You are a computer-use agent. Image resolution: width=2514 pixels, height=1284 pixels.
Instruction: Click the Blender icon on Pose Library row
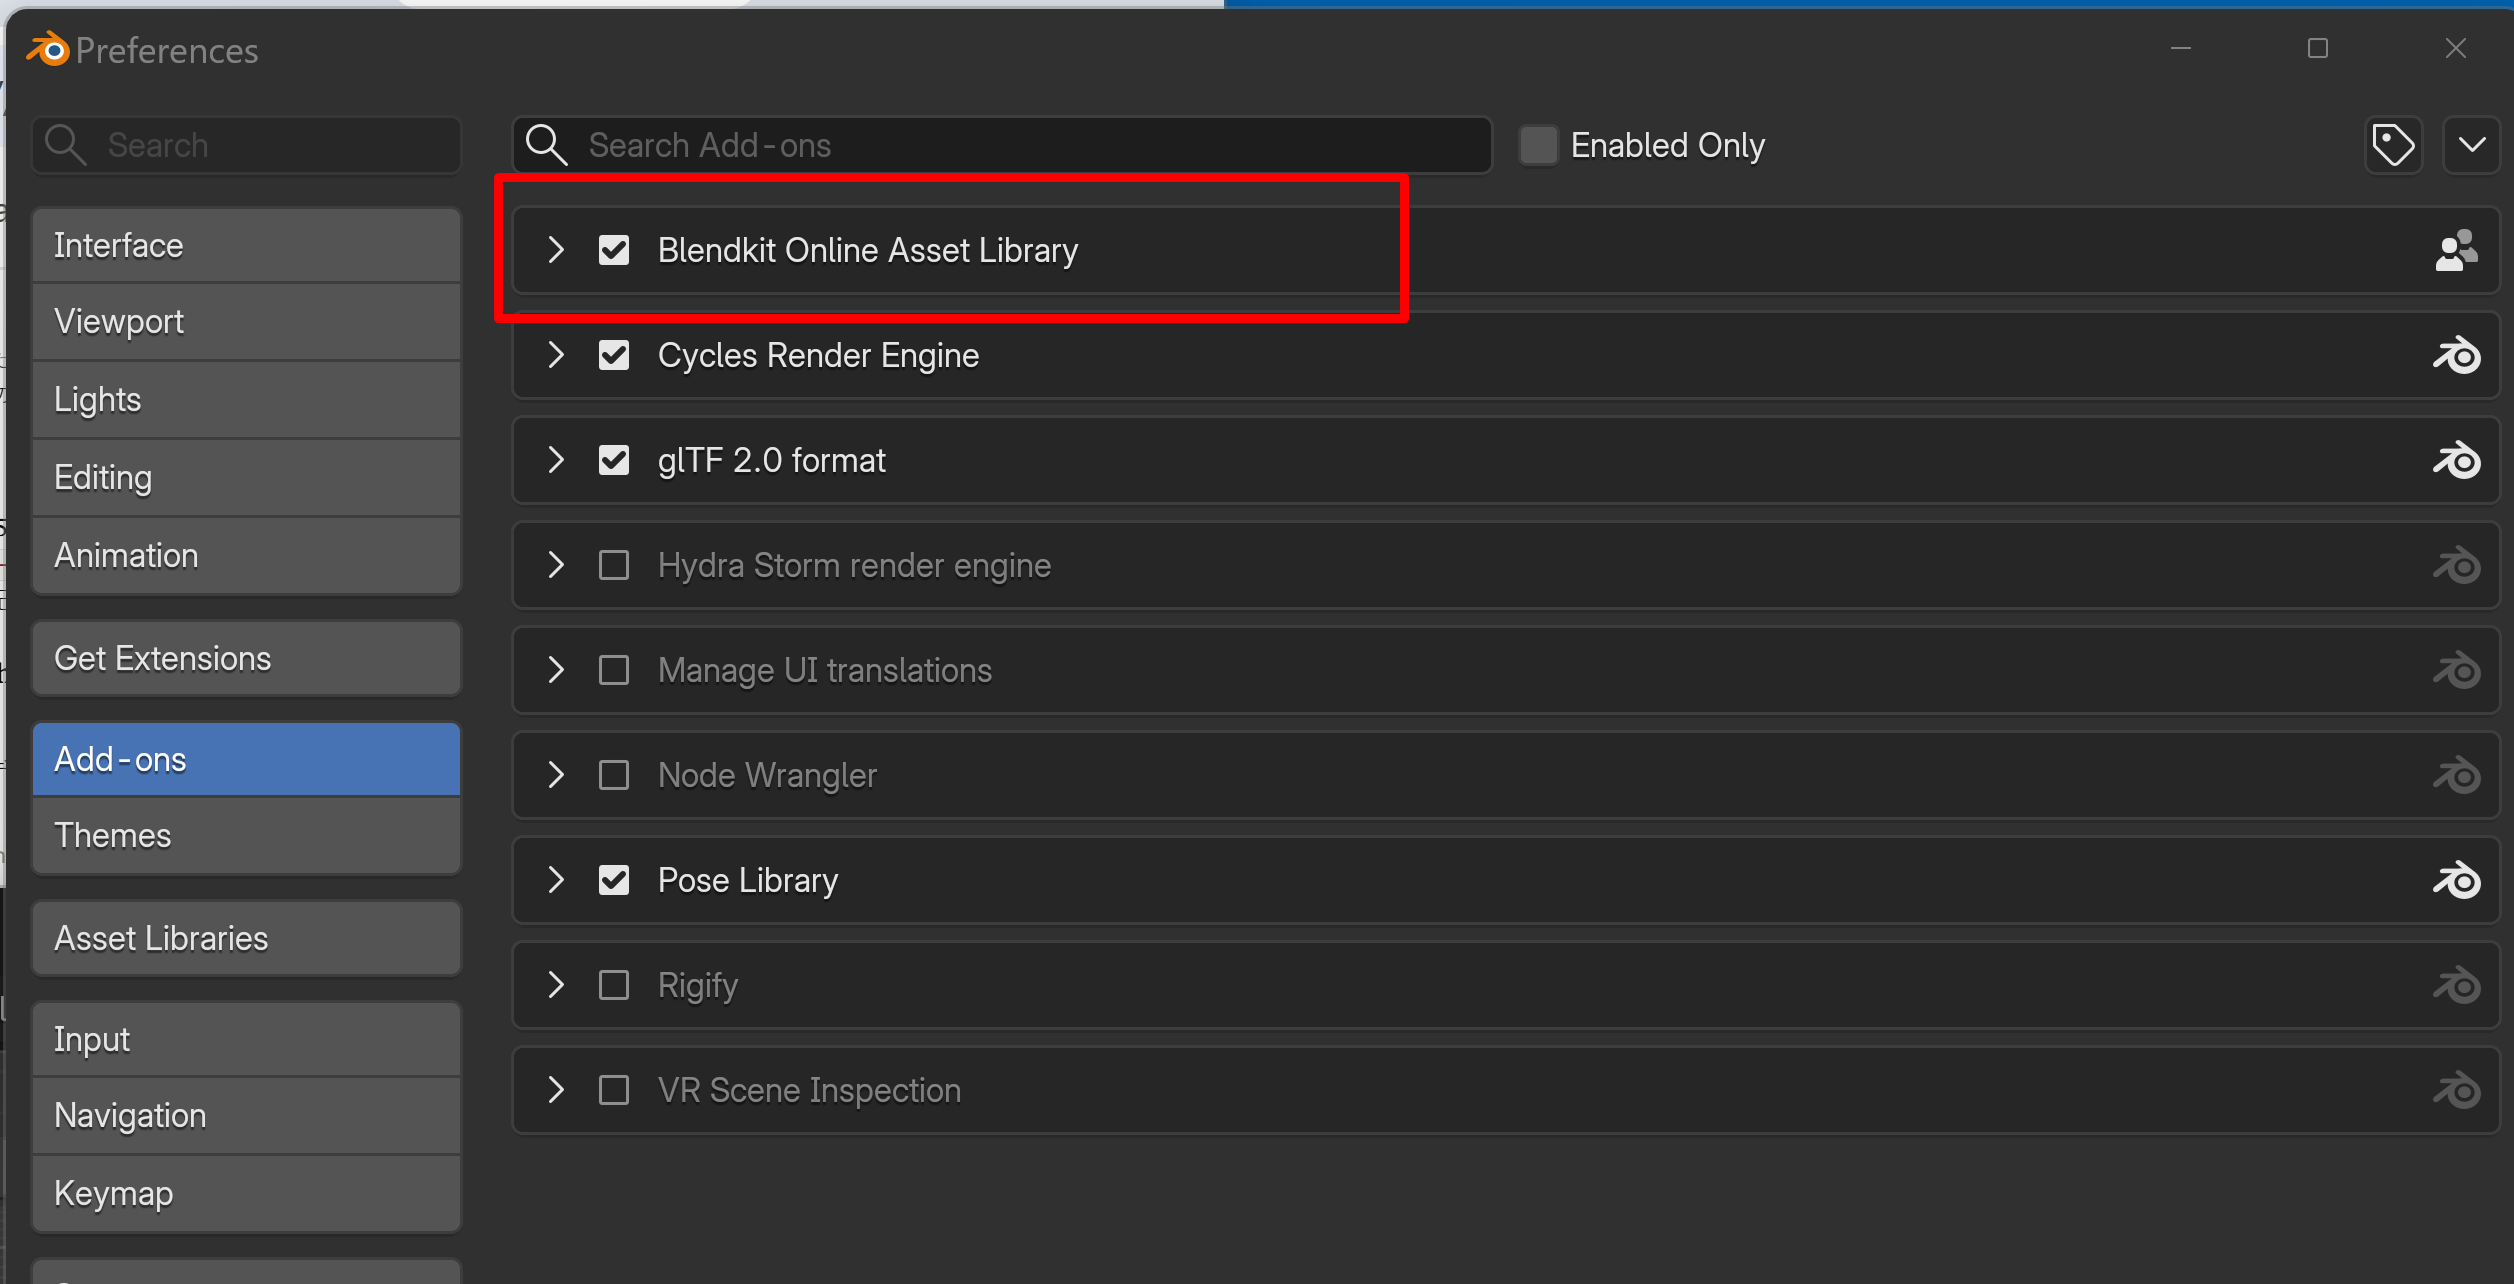pos(2457,880)
